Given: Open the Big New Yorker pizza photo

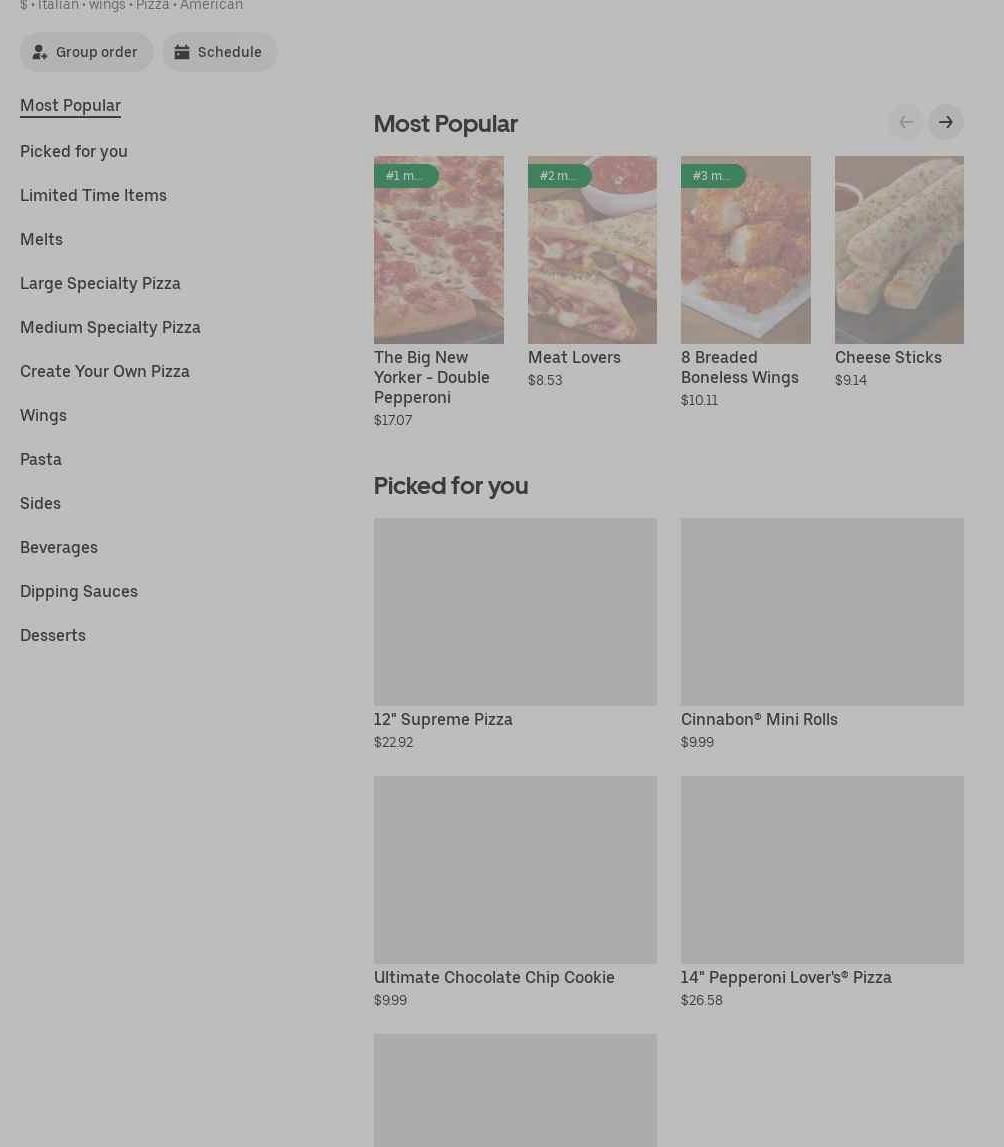Looking at the screenshot, I should (439, 249).
